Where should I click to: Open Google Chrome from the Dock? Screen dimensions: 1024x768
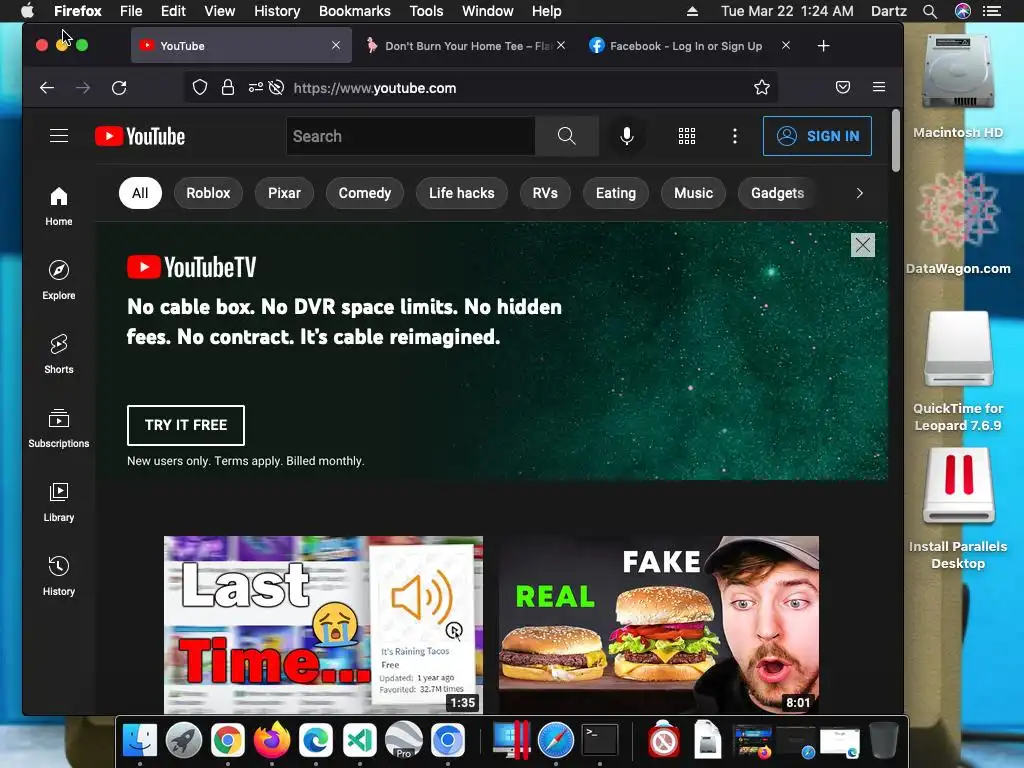(x=227, y=740)
